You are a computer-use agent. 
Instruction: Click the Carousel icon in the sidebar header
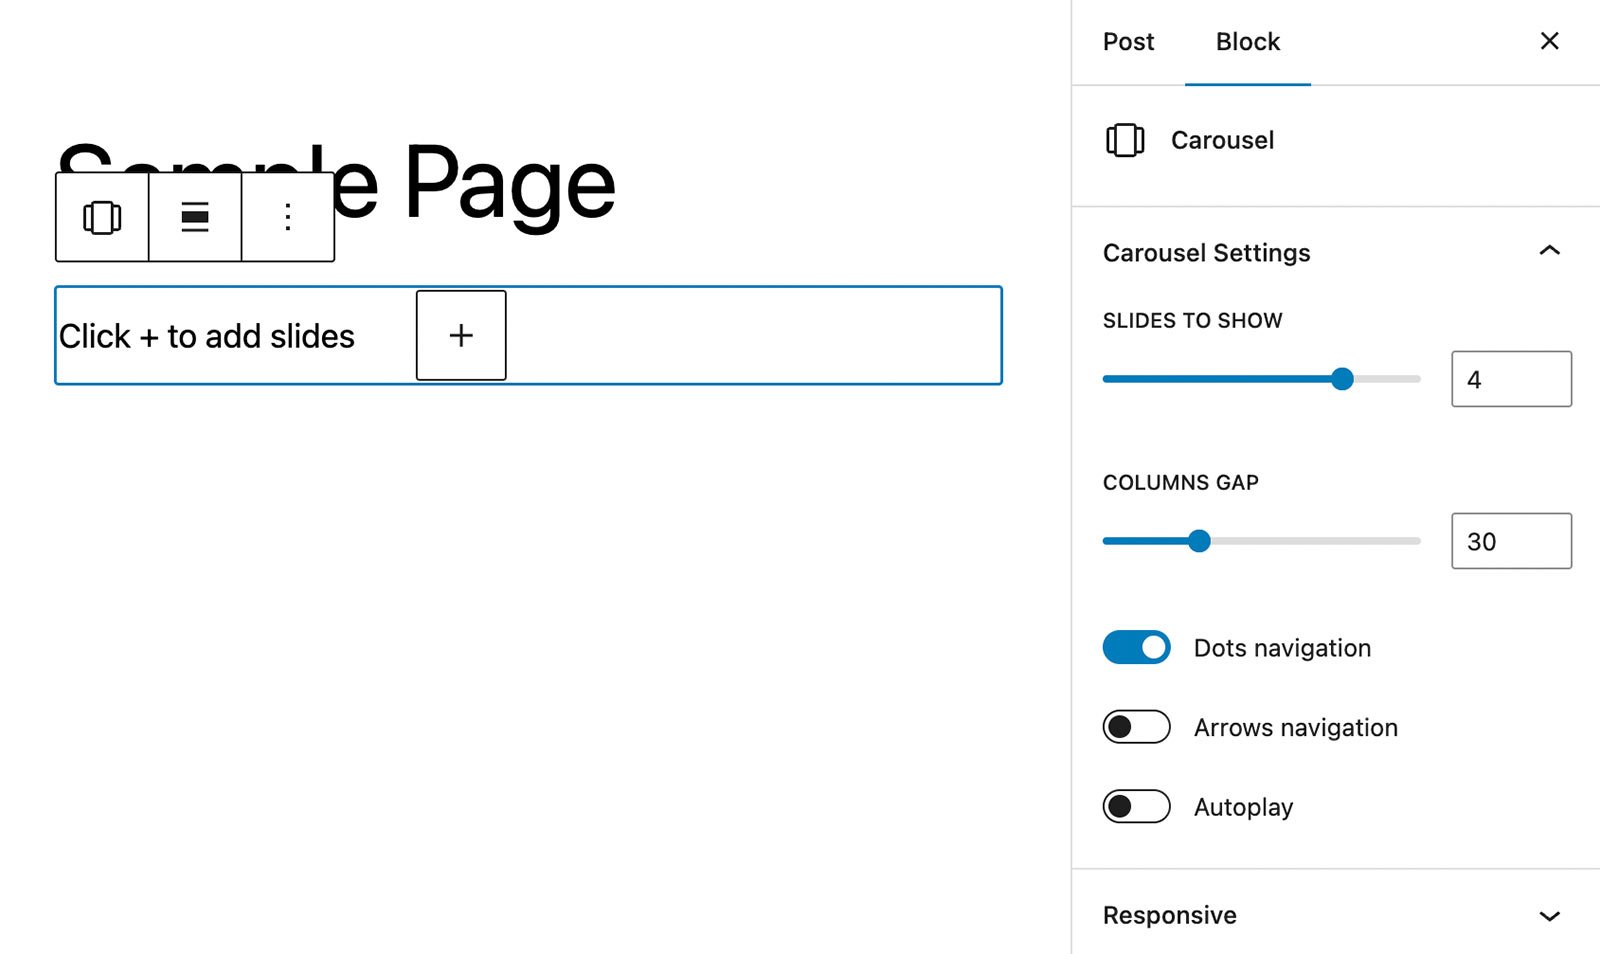(x=1125, y=140)
